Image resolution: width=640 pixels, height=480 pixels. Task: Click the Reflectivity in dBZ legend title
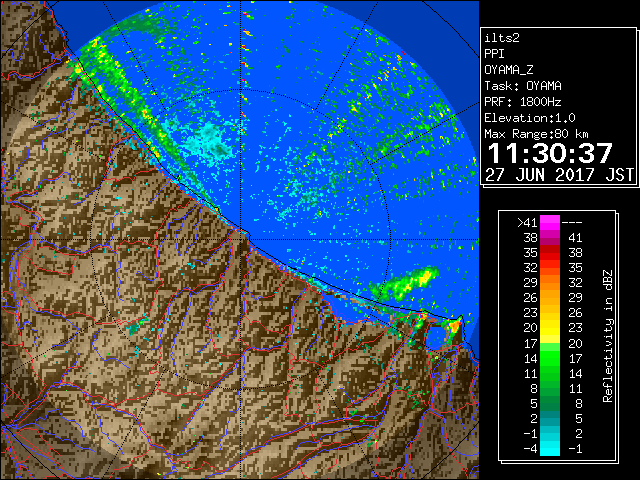608,336
